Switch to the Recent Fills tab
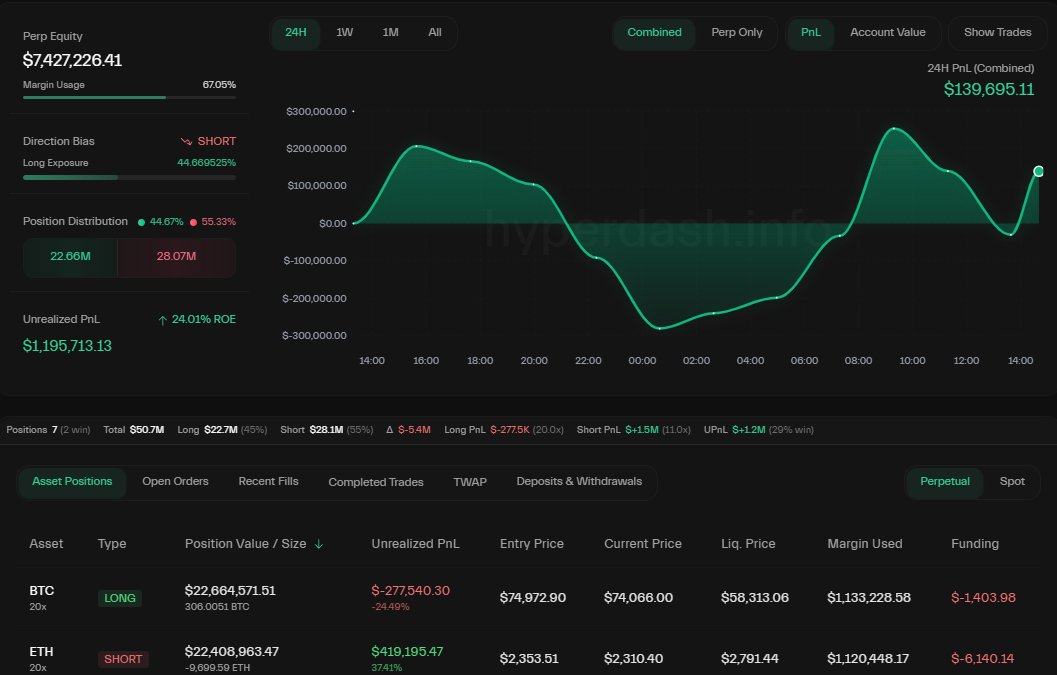The width and height of the screenshot is (1057, 675). [x=268, y=481]
